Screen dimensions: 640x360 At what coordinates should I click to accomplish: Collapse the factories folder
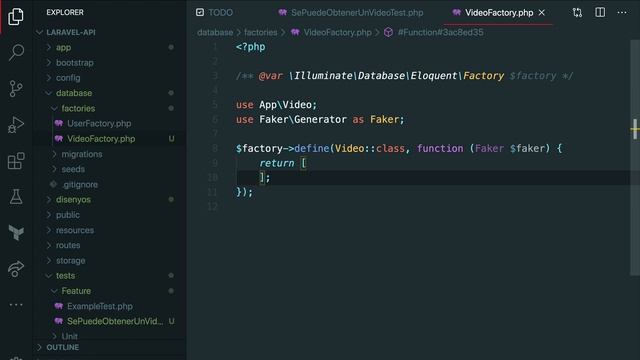[x=78, y=109]
